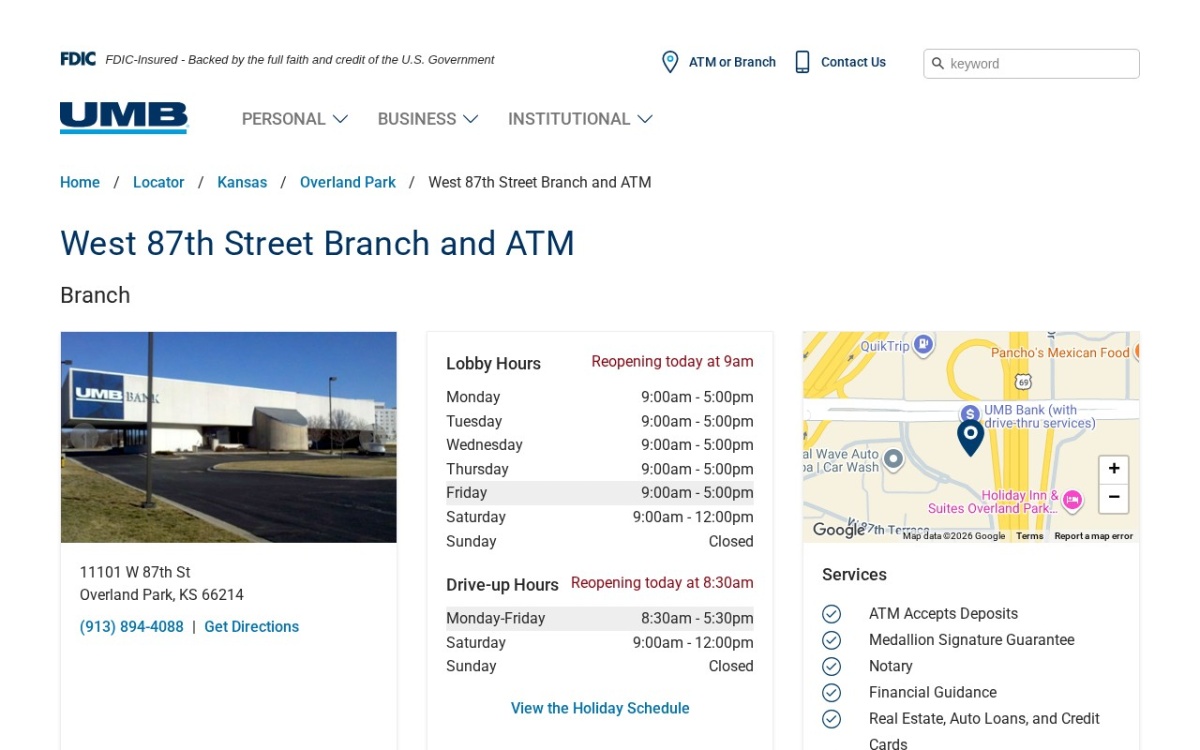Click the Medallion Signature Guarantee checkmark icon
The width and height of the screenshot is (1200, 750).
[831, 640]
